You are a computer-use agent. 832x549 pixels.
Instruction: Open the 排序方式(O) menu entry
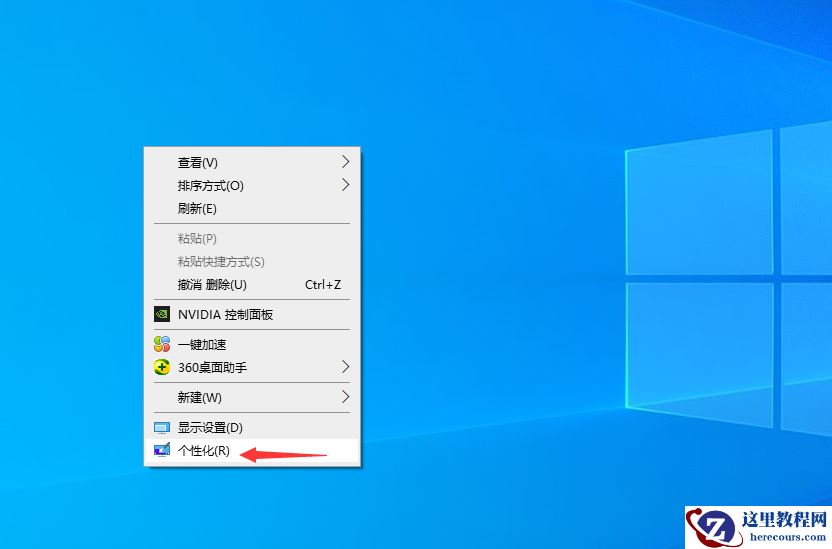click(x=252, y=185)
